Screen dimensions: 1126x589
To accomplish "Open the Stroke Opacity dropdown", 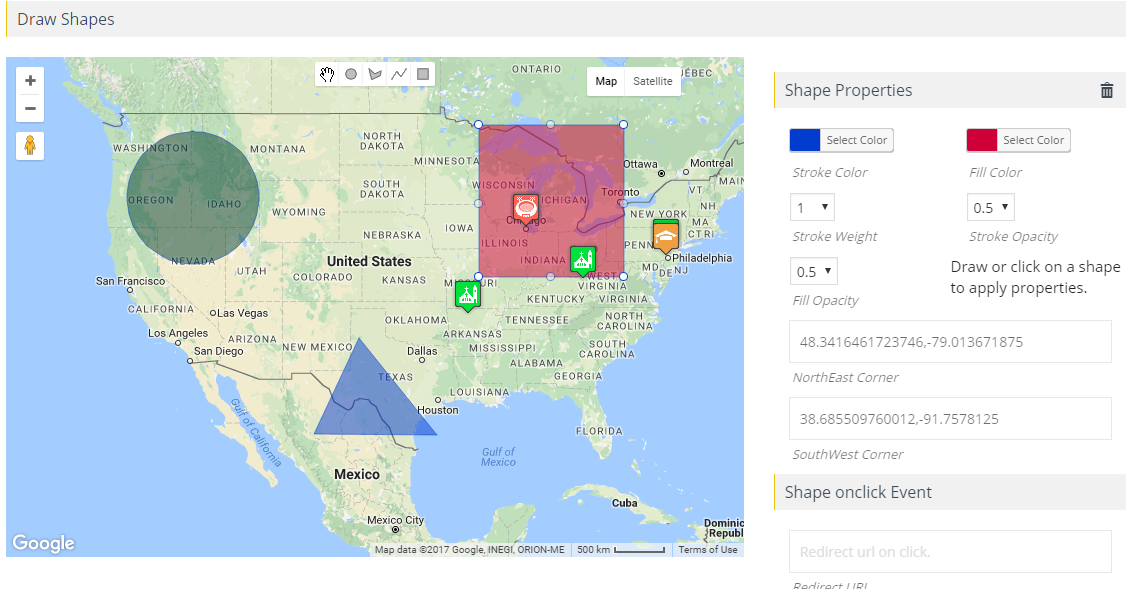I will tap(990, 208).
